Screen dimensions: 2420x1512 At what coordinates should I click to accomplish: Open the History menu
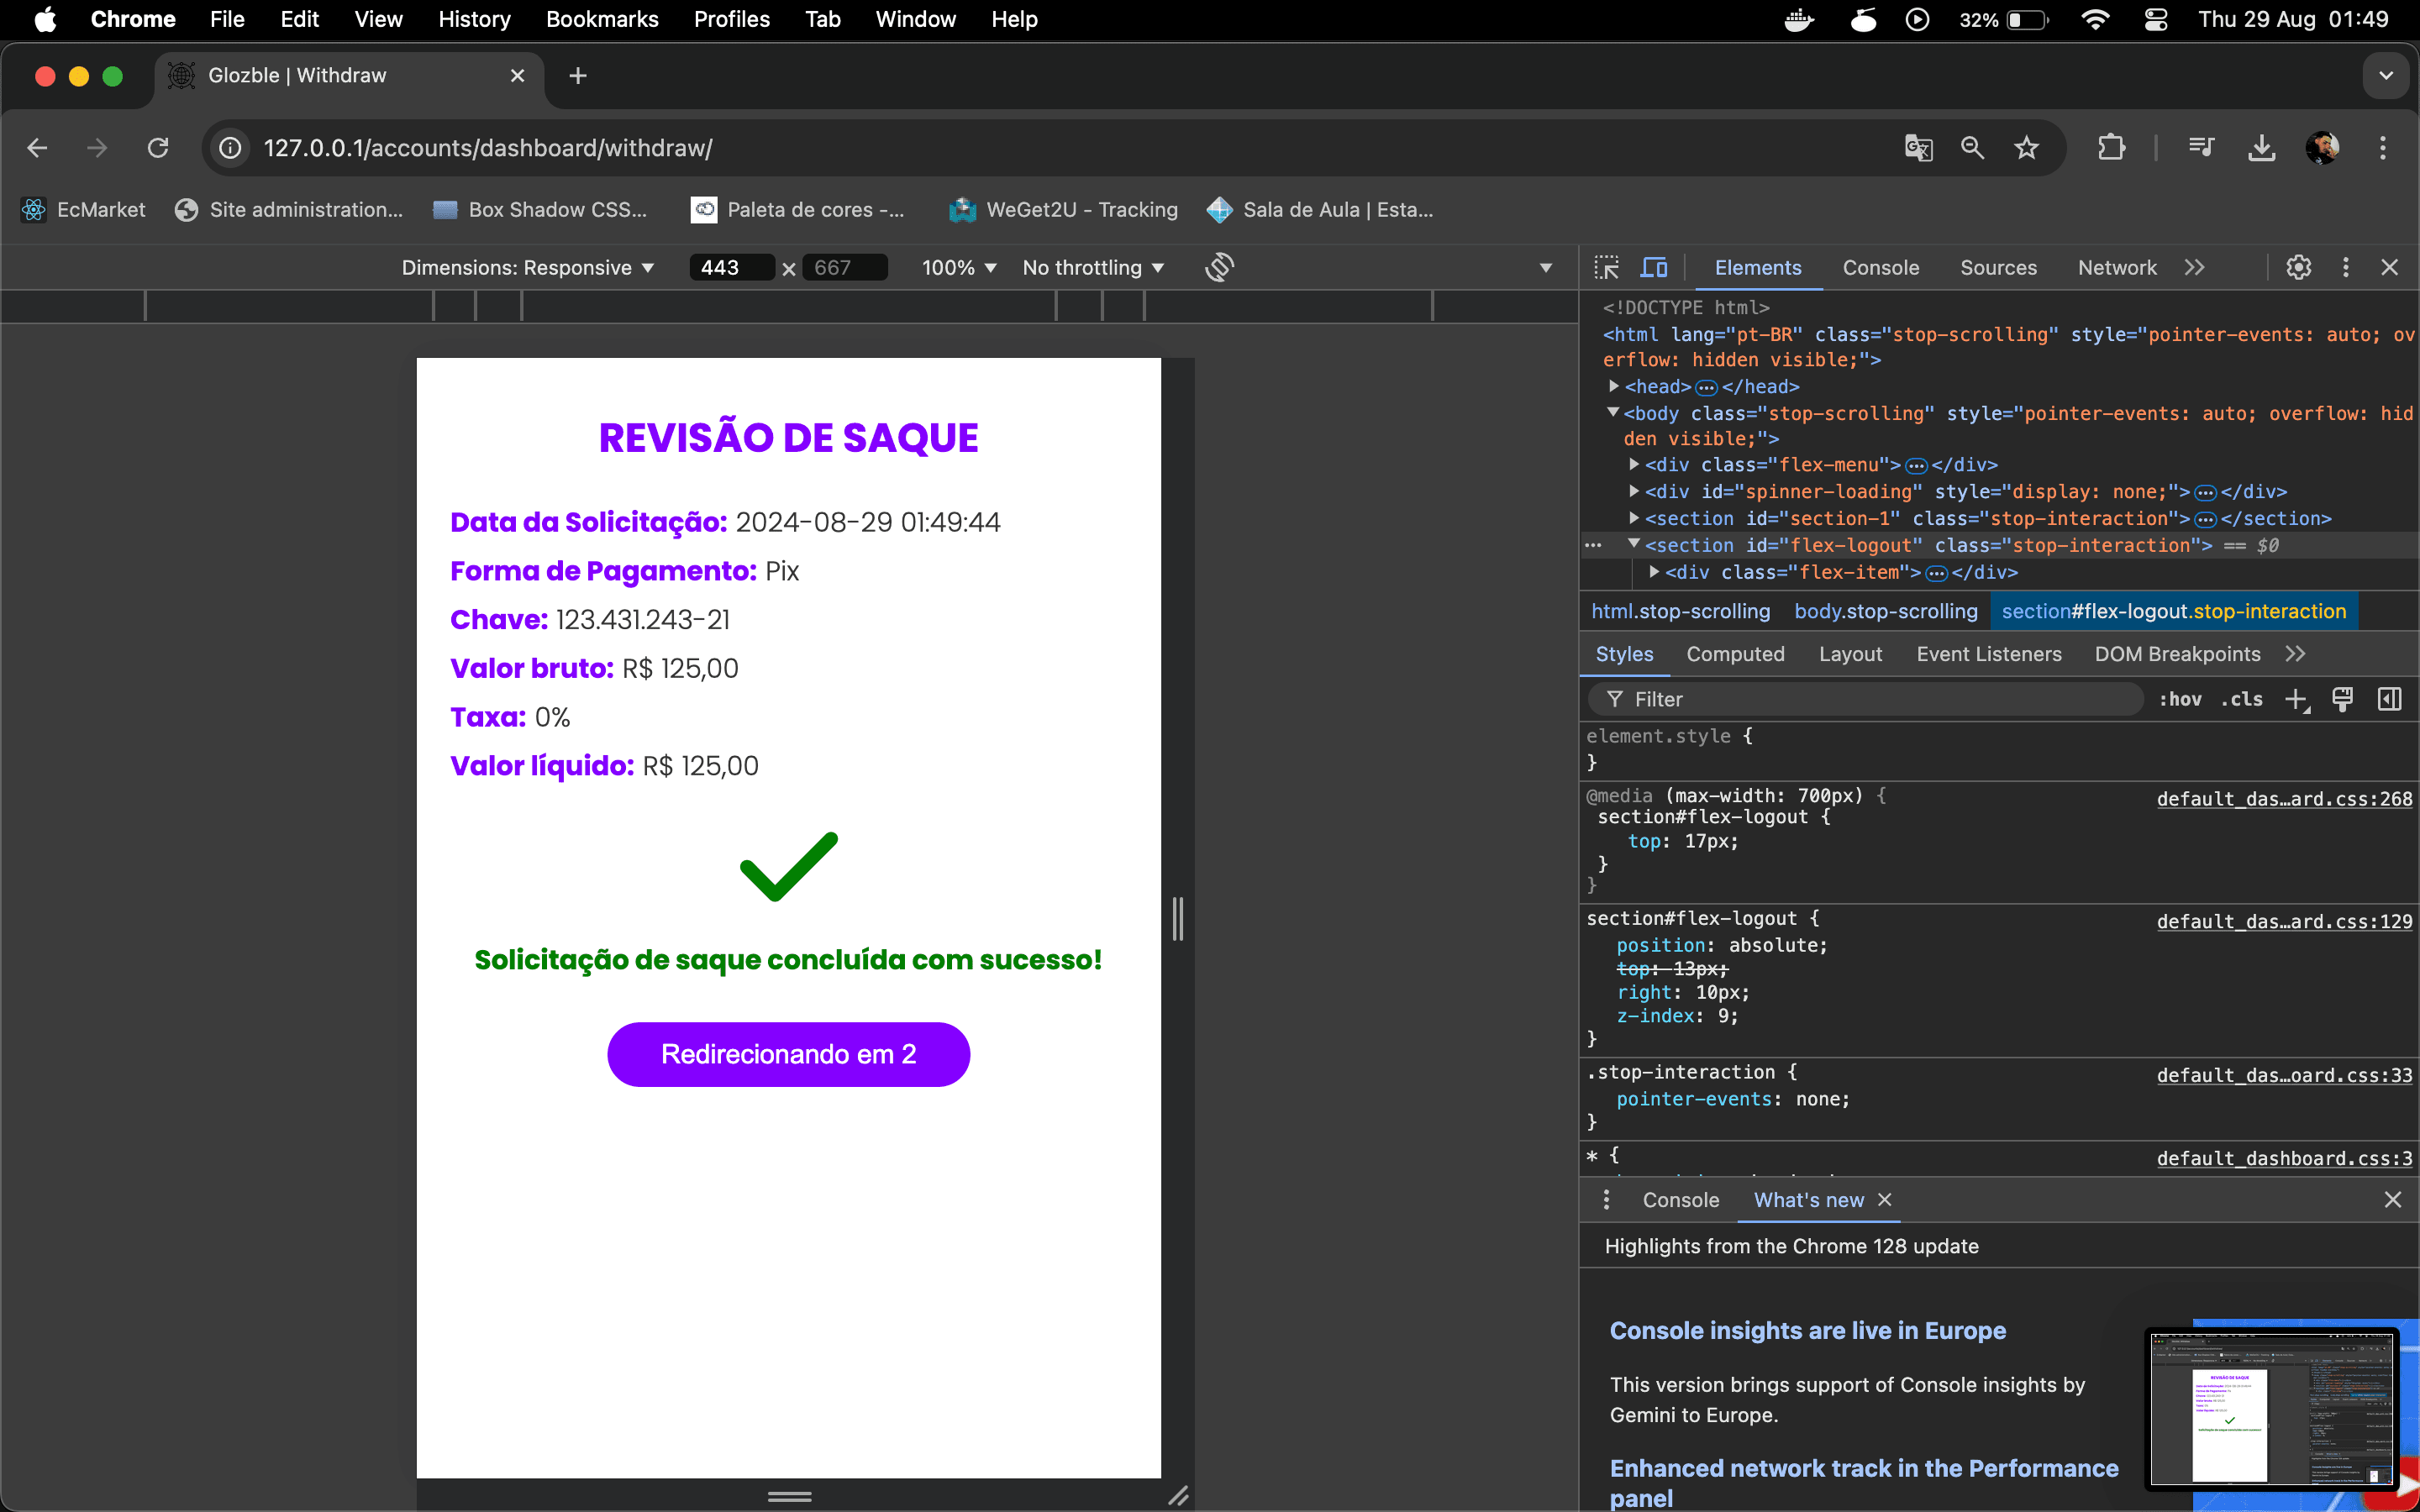point(474,19)
